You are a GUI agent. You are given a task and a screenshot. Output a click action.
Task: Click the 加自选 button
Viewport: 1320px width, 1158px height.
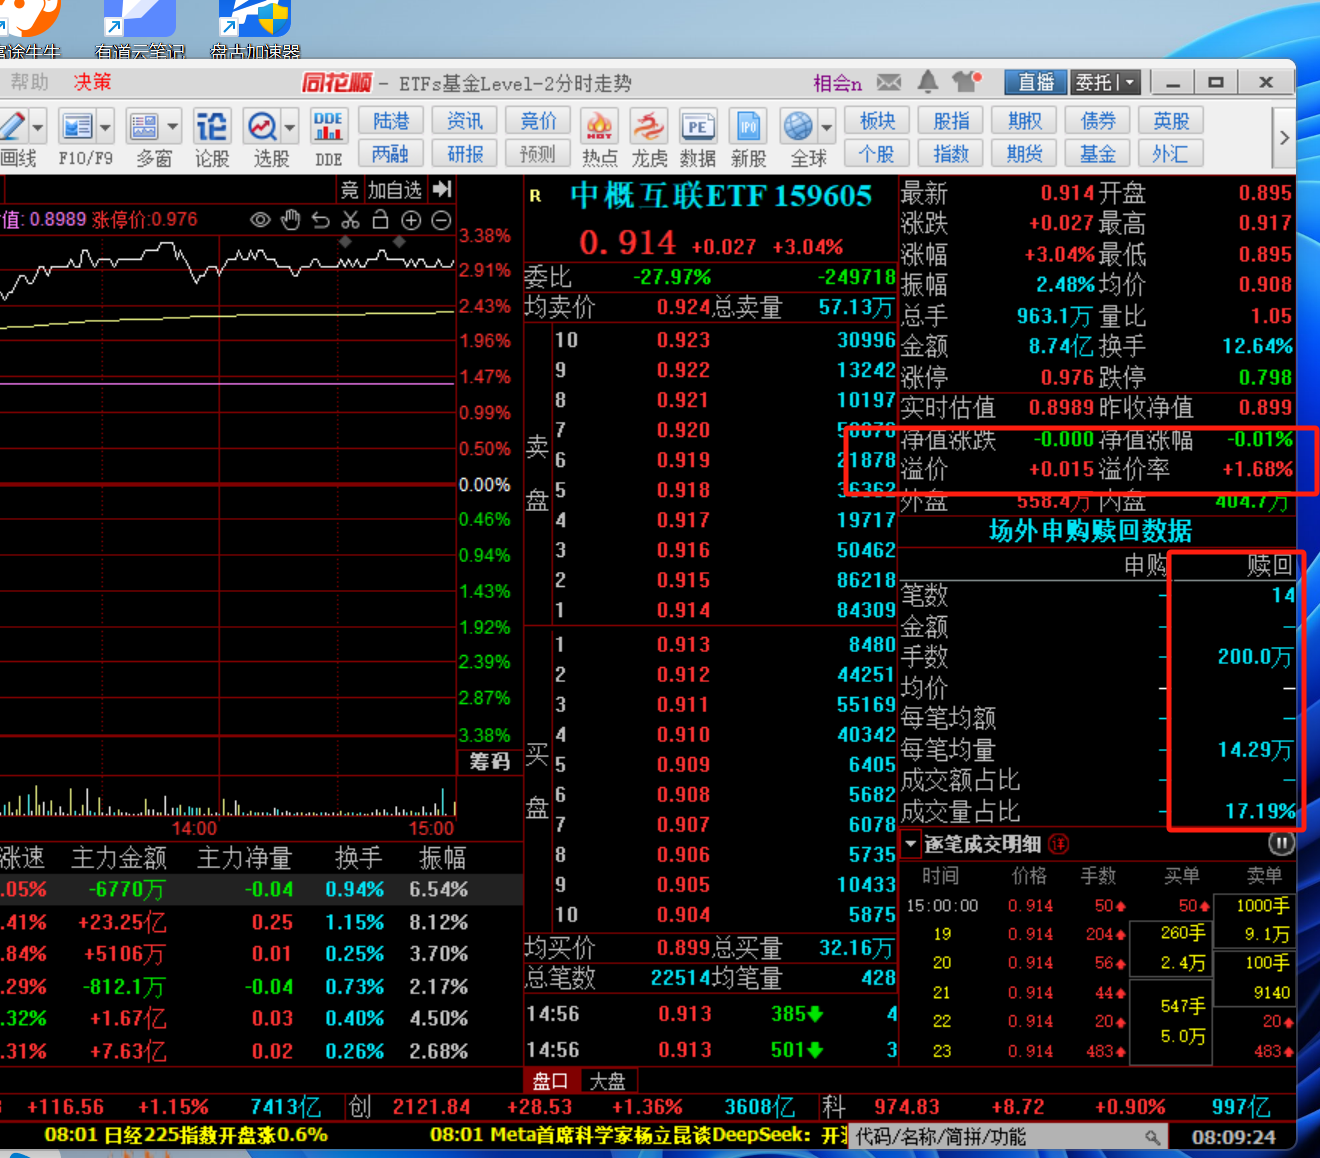pyautogui.click(x=394, y=190)
